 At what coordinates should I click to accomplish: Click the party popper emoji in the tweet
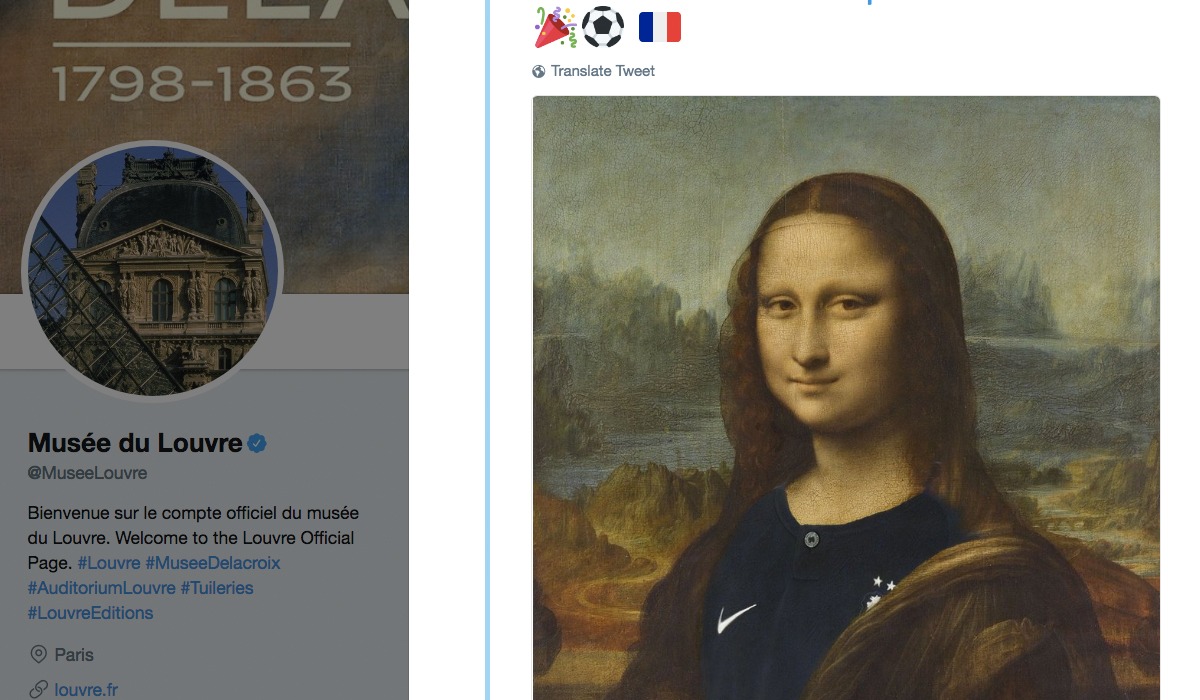[x=554, y=27]
